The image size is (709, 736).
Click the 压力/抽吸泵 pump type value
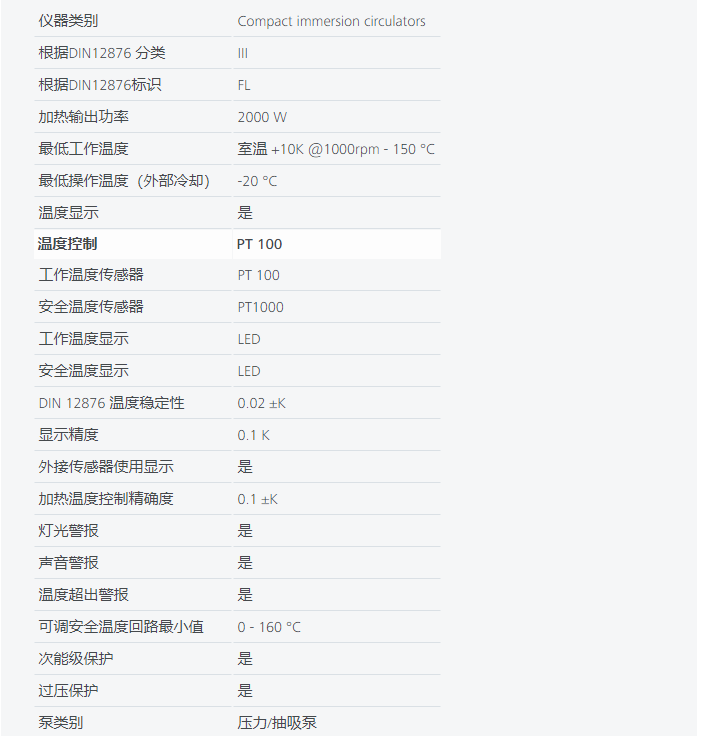[277, 723]
